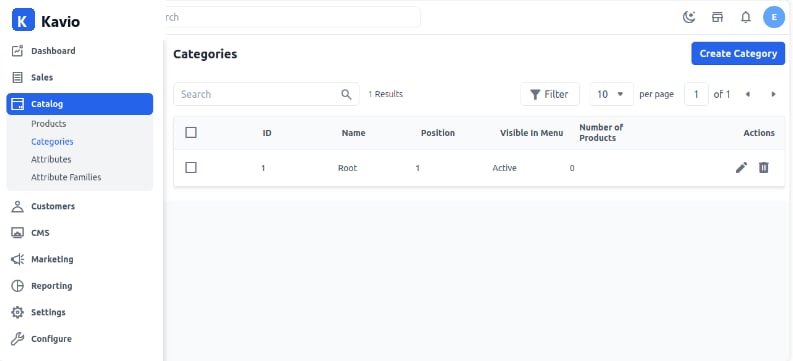Screen dimensions: 793x361
Task: Go to Products submenu link
Action: pyautogui.click(x=49, y=124)
